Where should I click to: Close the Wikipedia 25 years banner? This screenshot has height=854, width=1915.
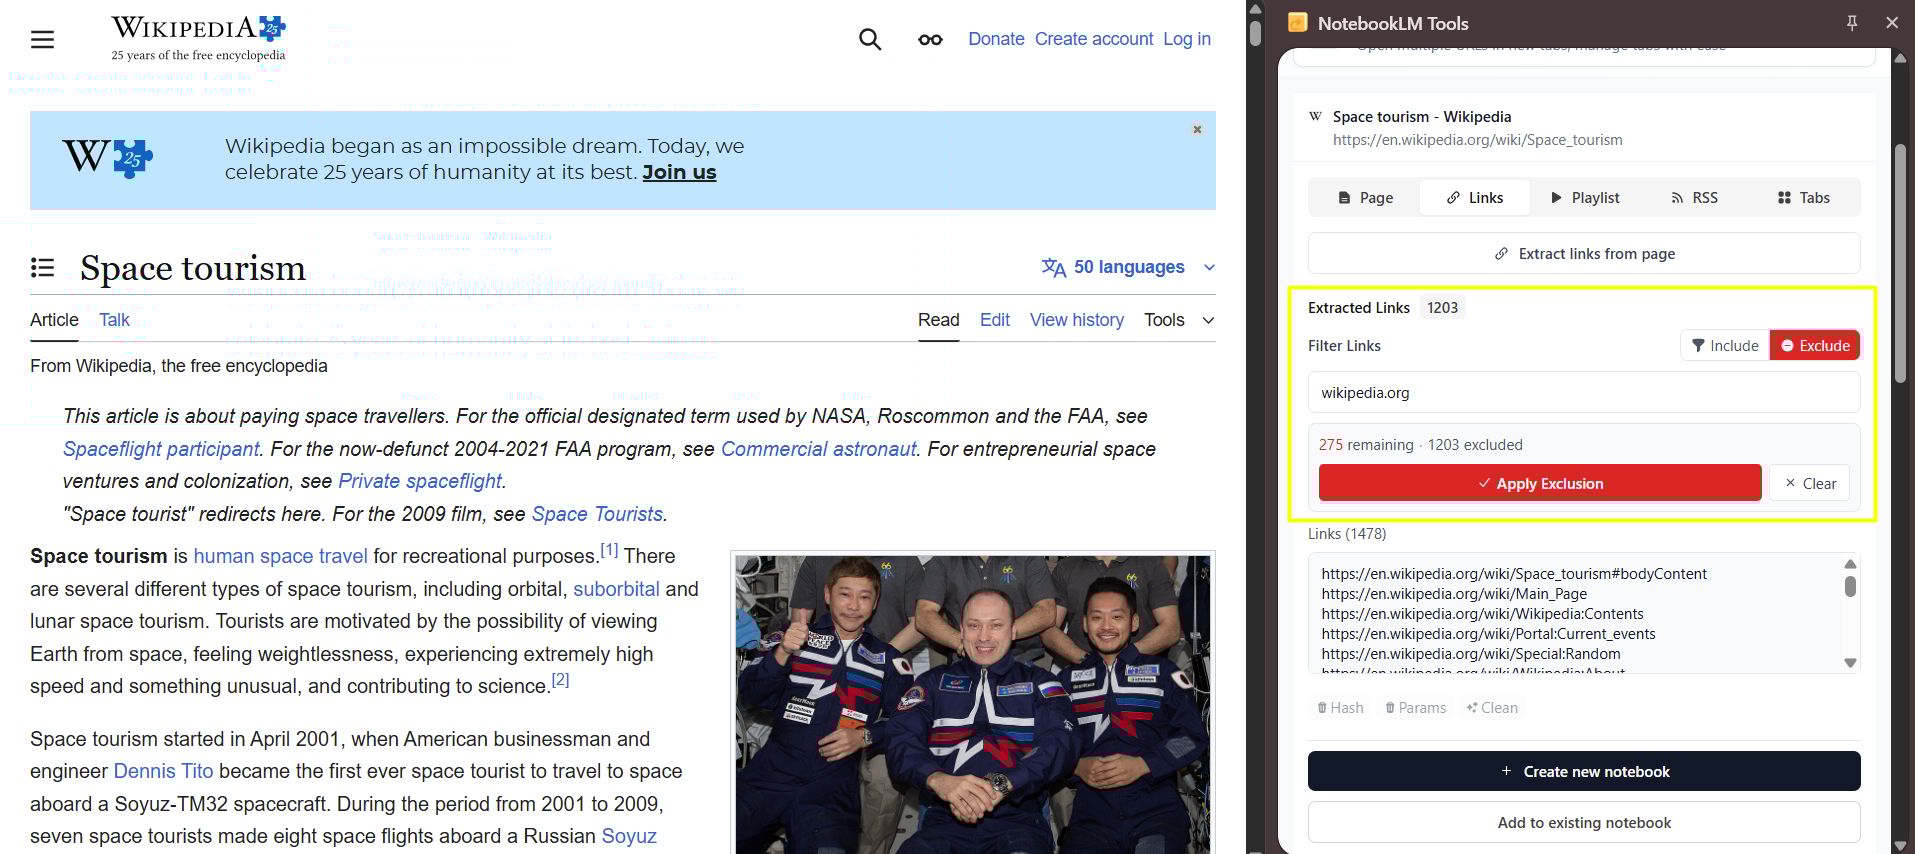[x=1197, y=129]
